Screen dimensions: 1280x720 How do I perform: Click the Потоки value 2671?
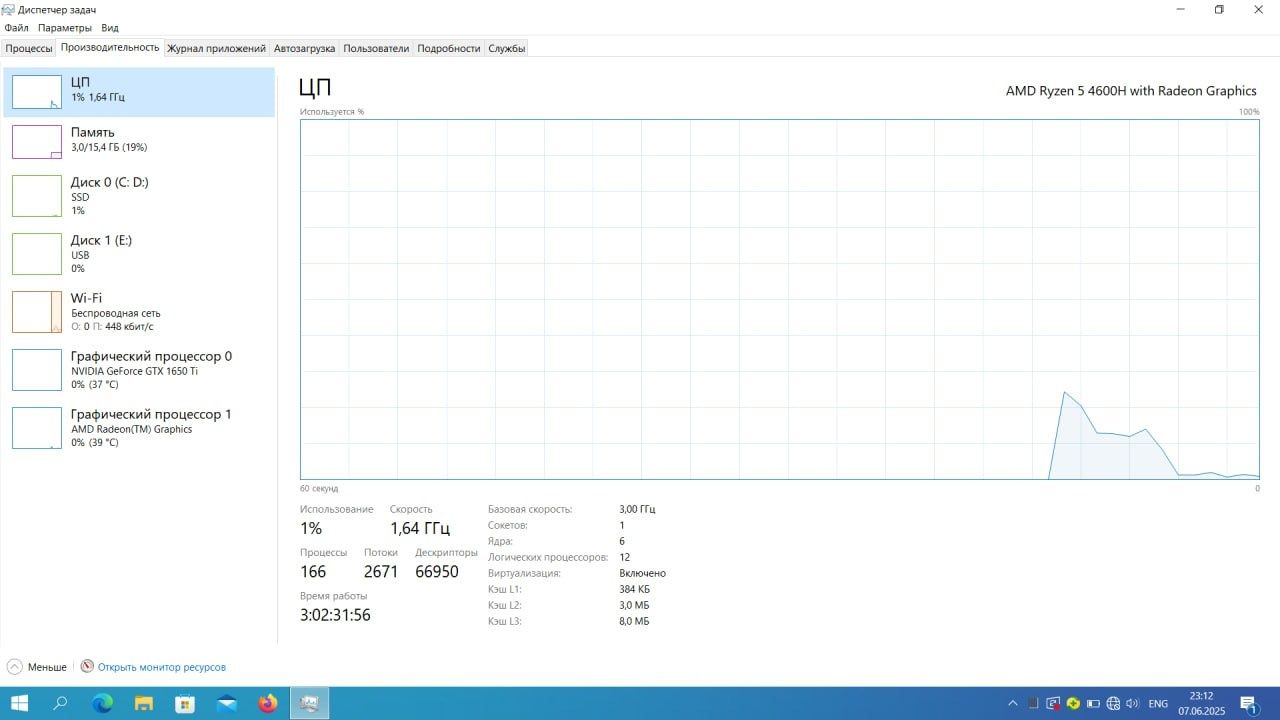click(x=381, y=572)
